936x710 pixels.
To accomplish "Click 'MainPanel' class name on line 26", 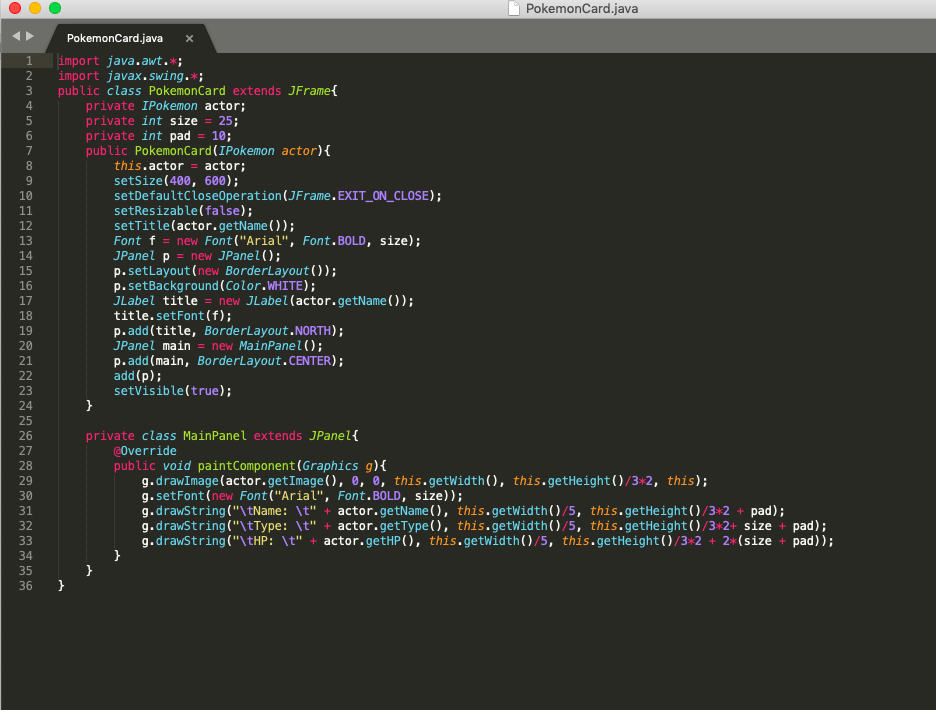I will pos(215,436).
